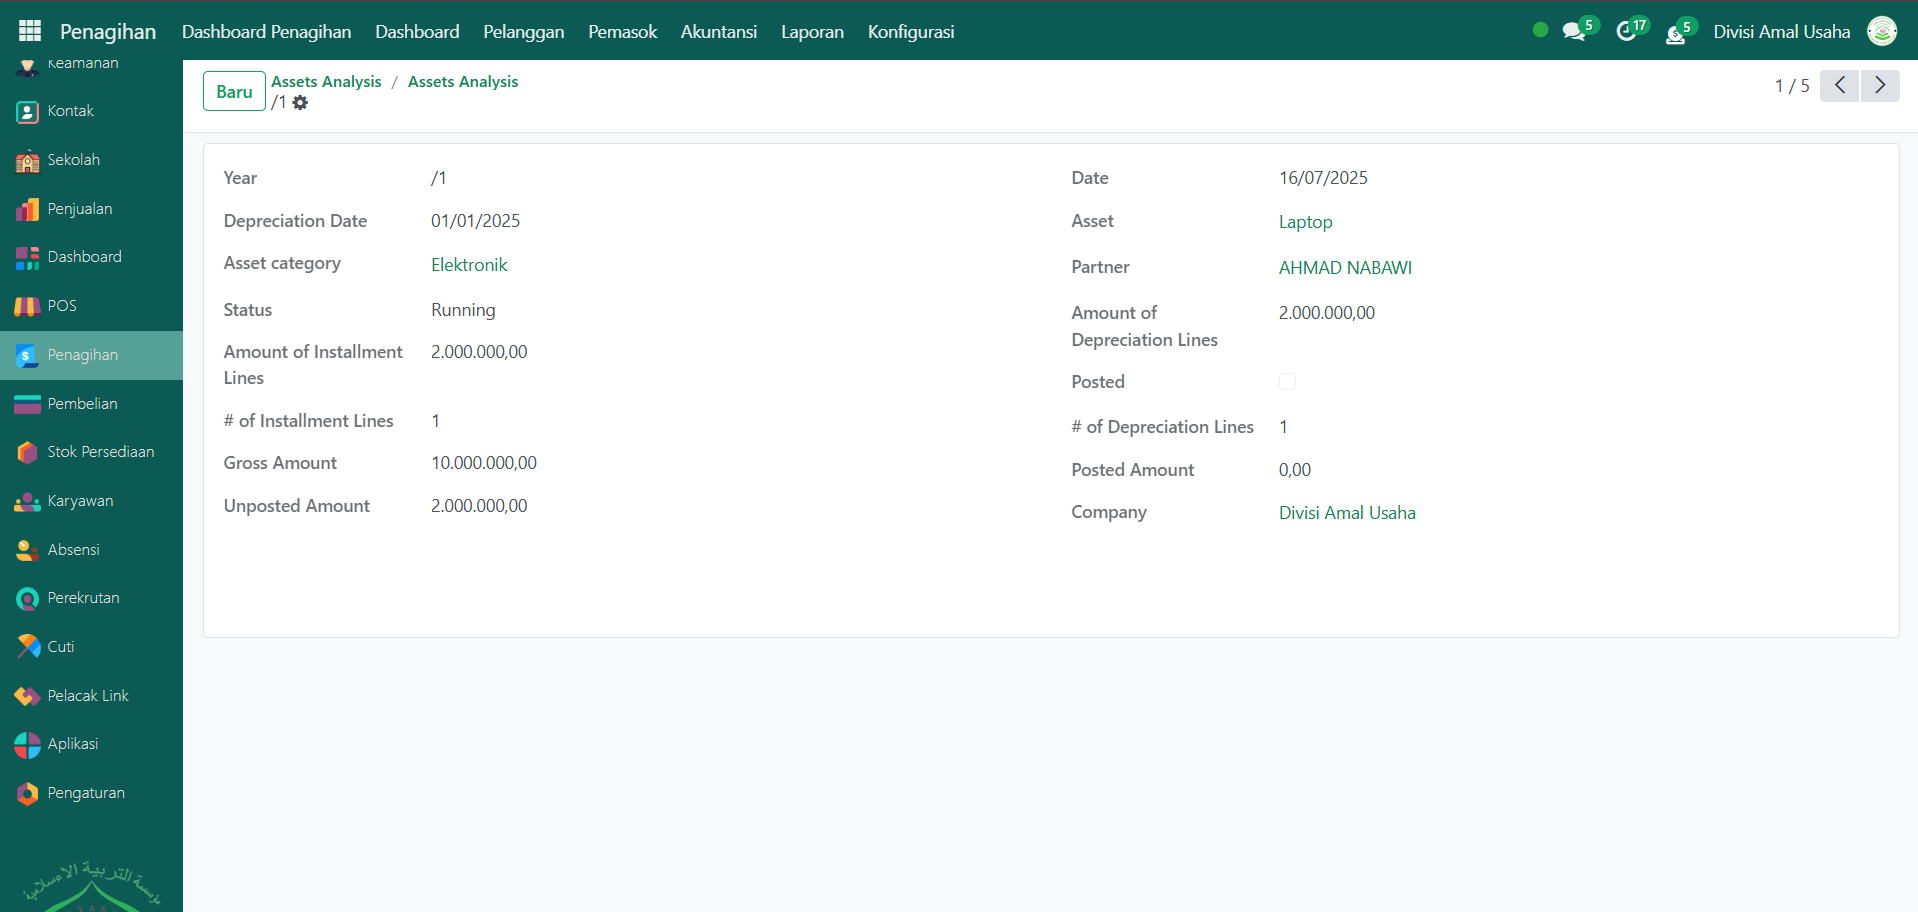Open the Pelanggan menu
1918x912 pixels.
click(523, 32)
